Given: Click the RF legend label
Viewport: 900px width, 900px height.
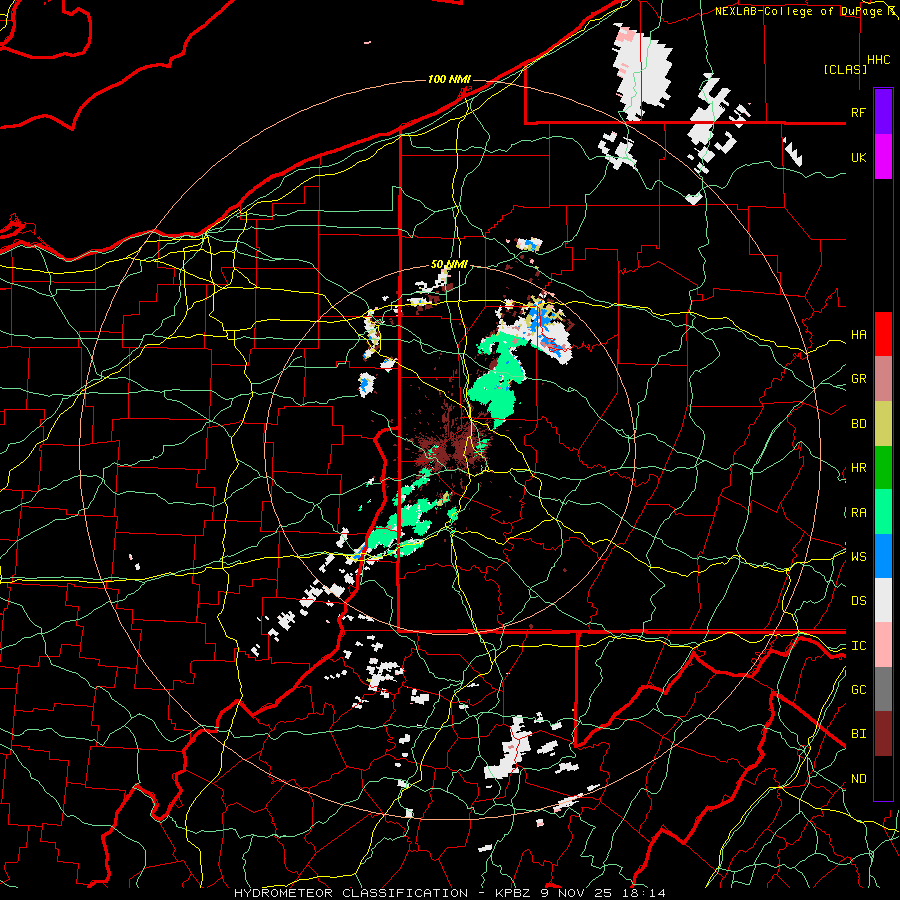Looking at the screenshot, I should [x=858, y=112].
